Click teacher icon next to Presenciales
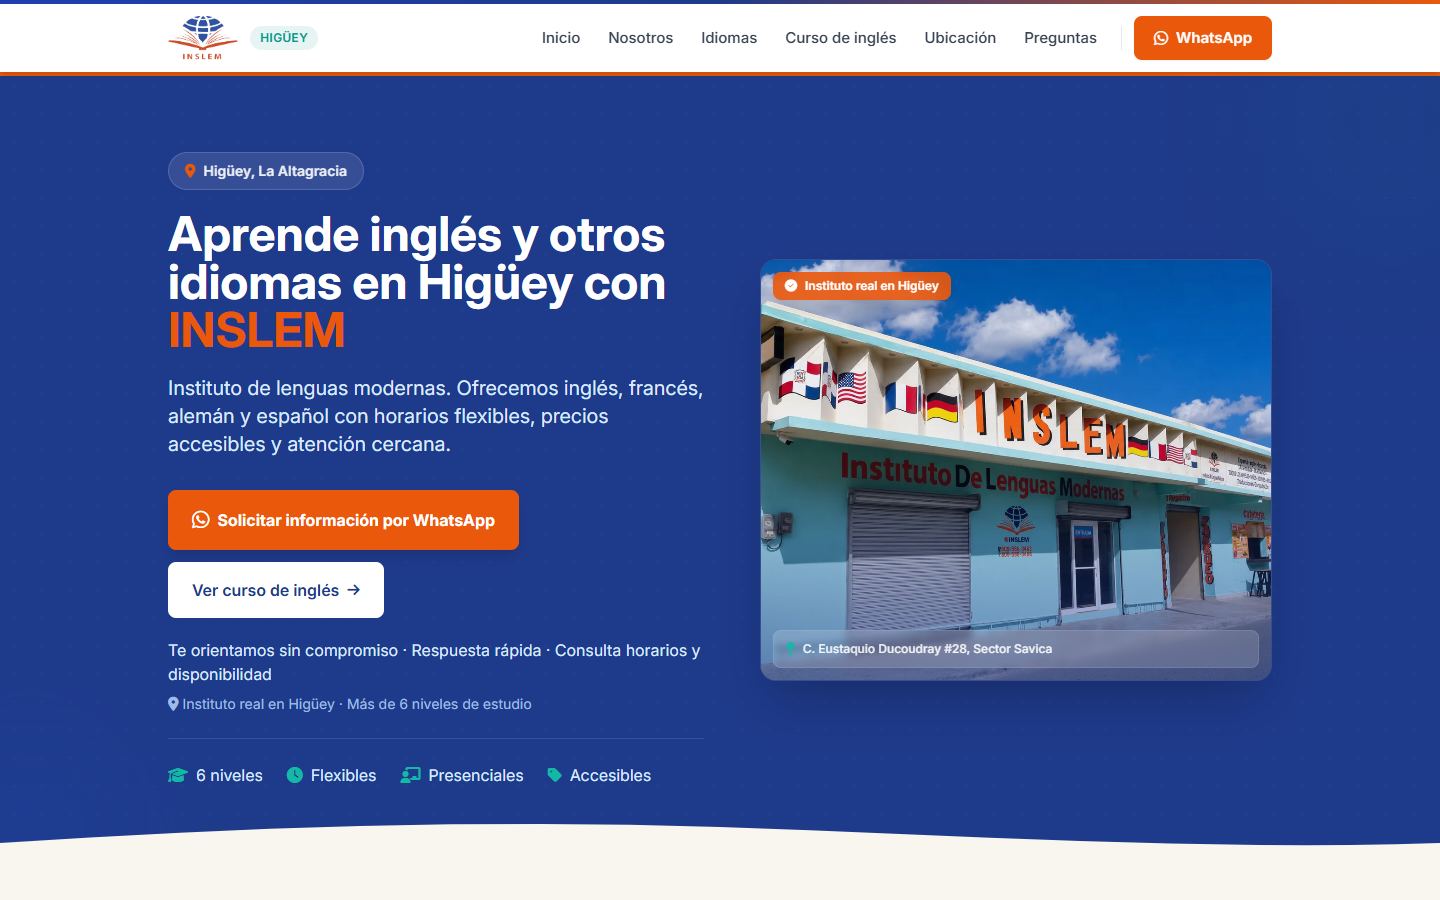 [410, 775]
